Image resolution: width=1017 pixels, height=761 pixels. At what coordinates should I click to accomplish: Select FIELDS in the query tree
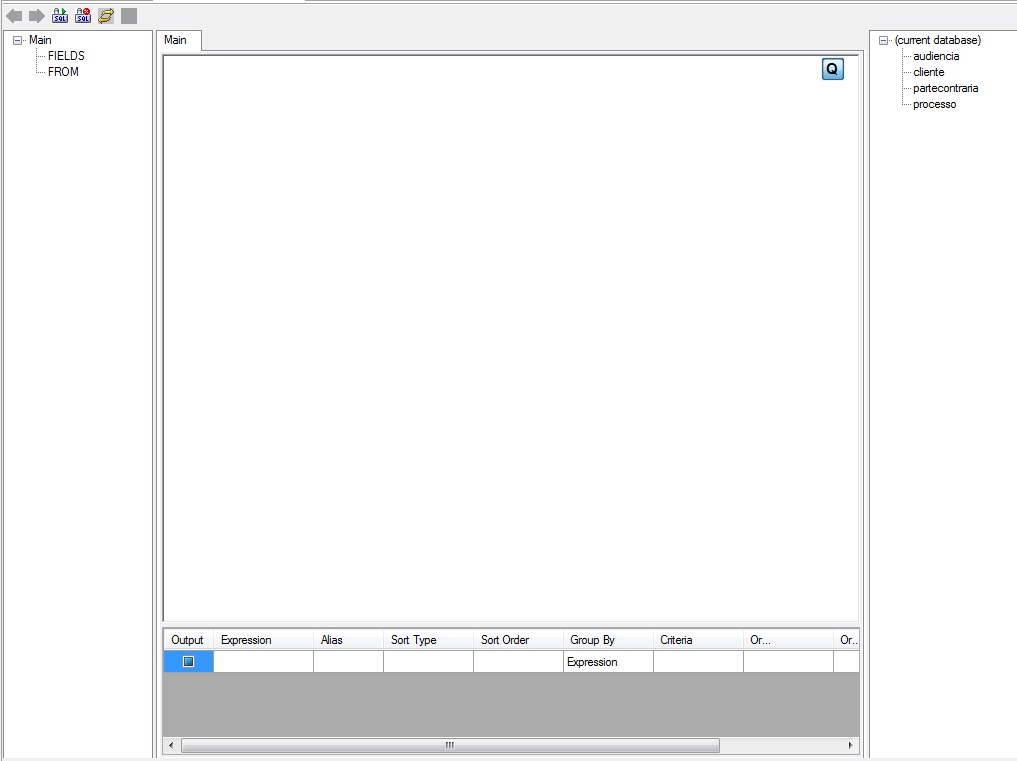tap(66, 56)
